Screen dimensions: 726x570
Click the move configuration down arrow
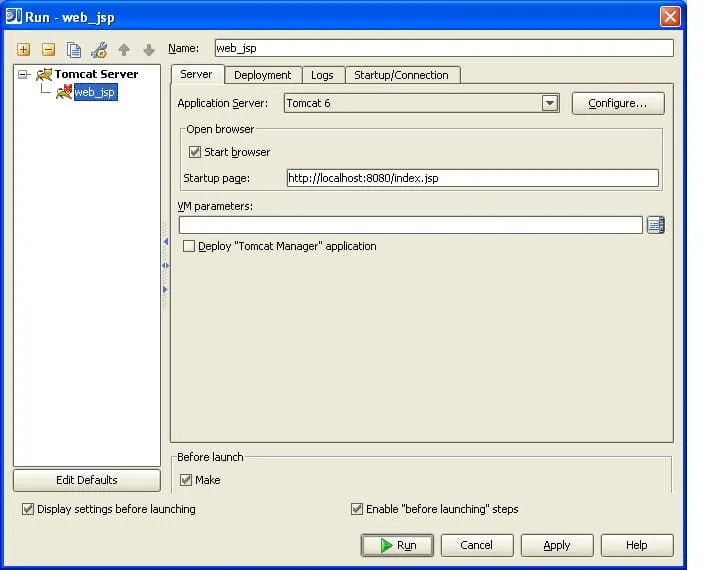149,49
